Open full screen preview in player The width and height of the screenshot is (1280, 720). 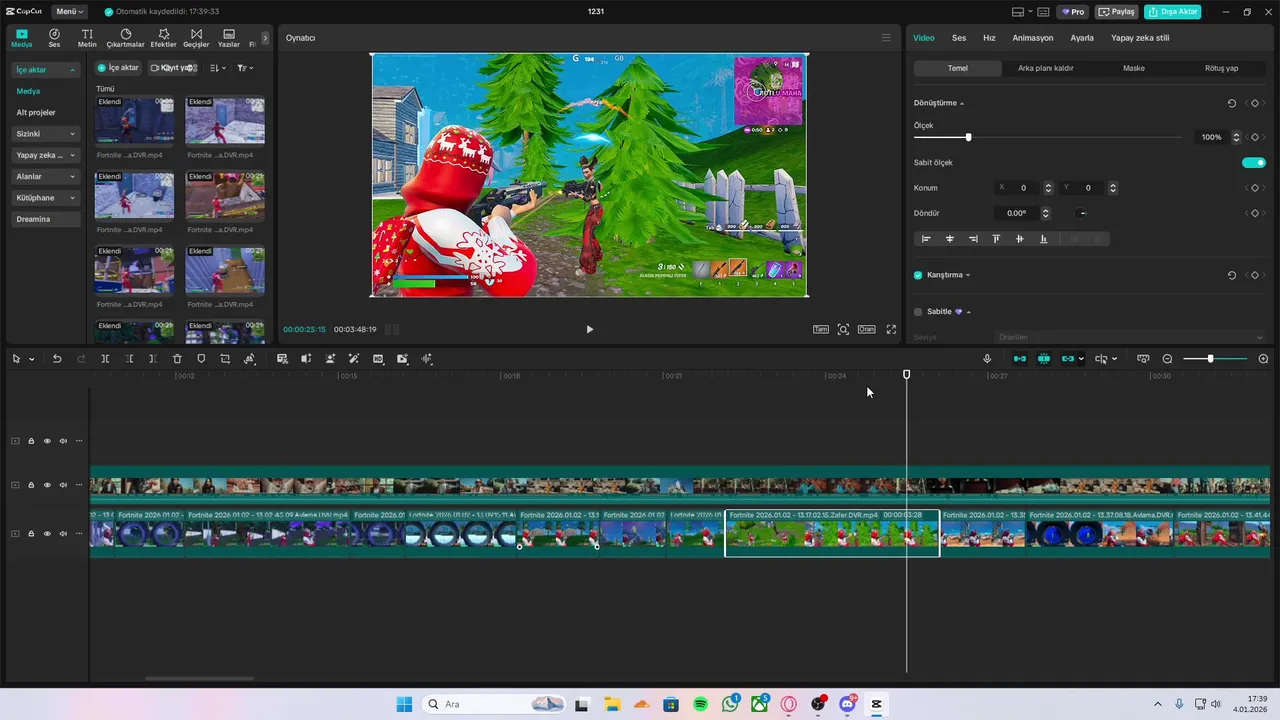(891, 329)
